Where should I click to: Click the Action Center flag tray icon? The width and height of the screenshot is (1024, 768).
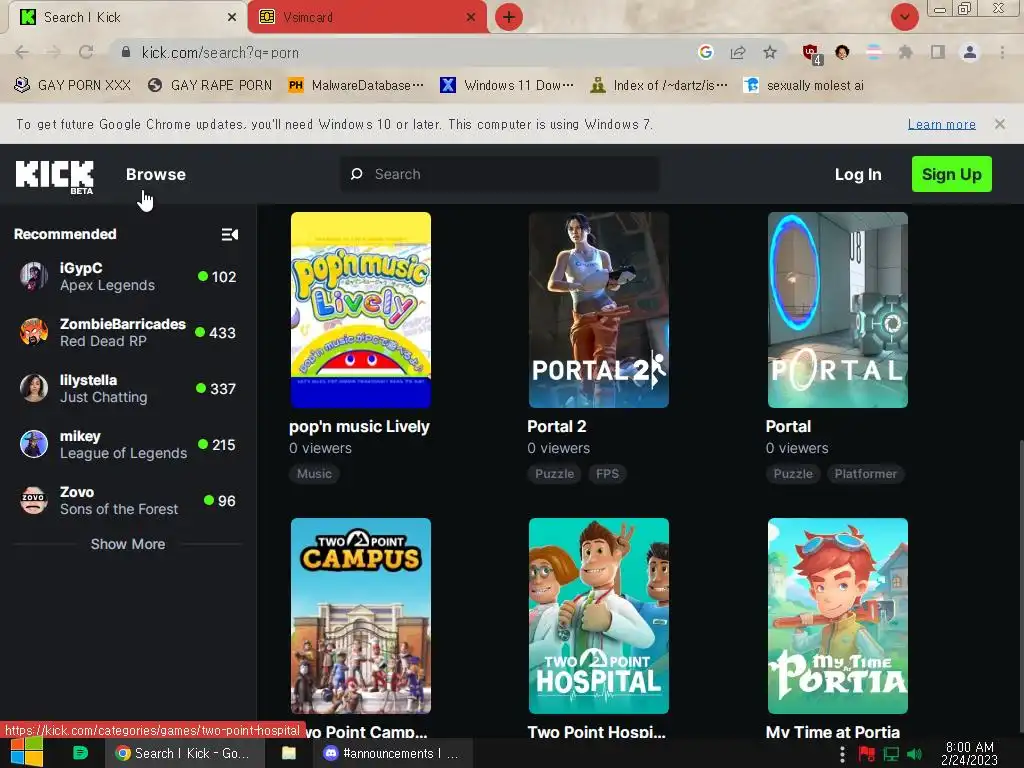(x=867, y=754)
